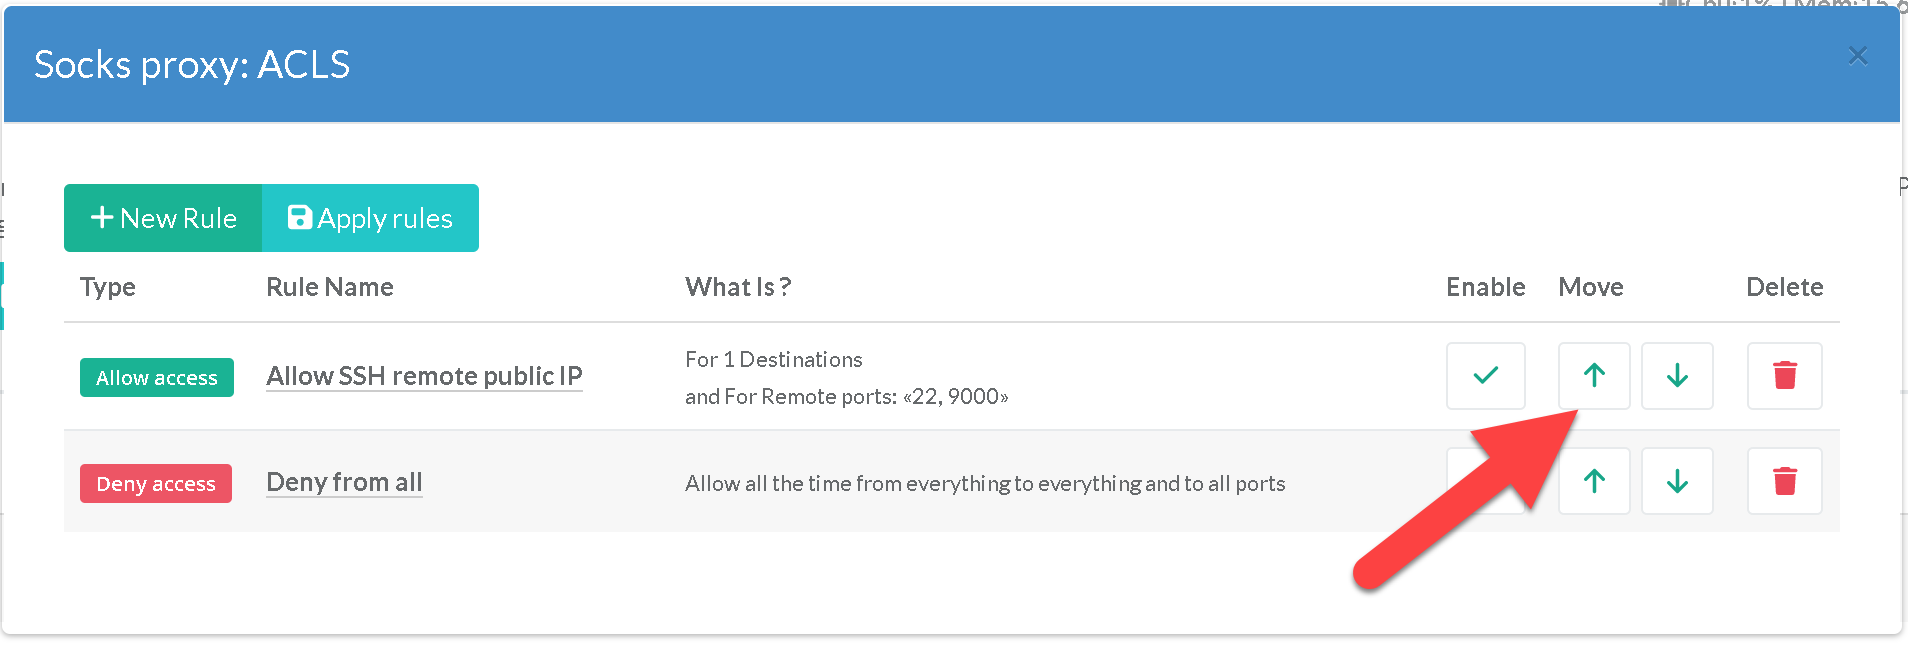Click the Delete column header
The image size is (1908, 647).
[1784, 287]
